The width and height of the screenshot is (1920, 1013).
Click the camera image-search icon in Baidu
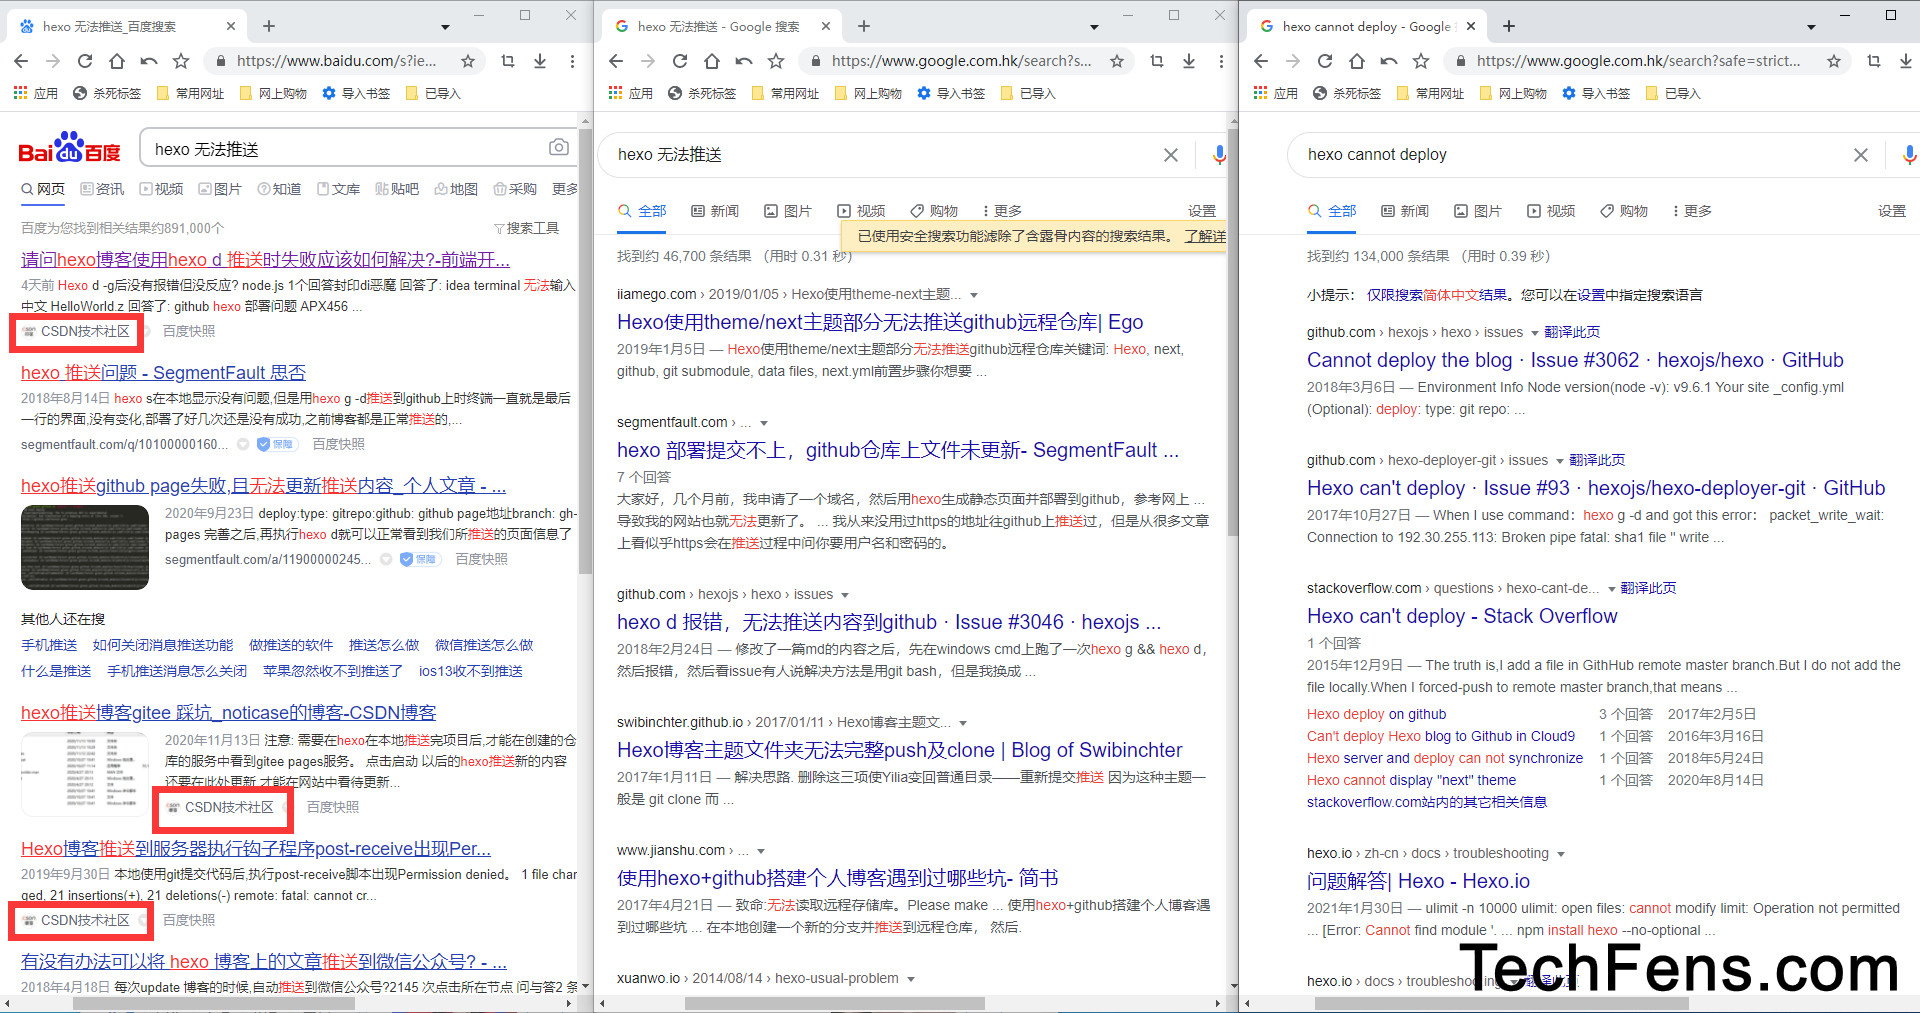tap(558, 148)
